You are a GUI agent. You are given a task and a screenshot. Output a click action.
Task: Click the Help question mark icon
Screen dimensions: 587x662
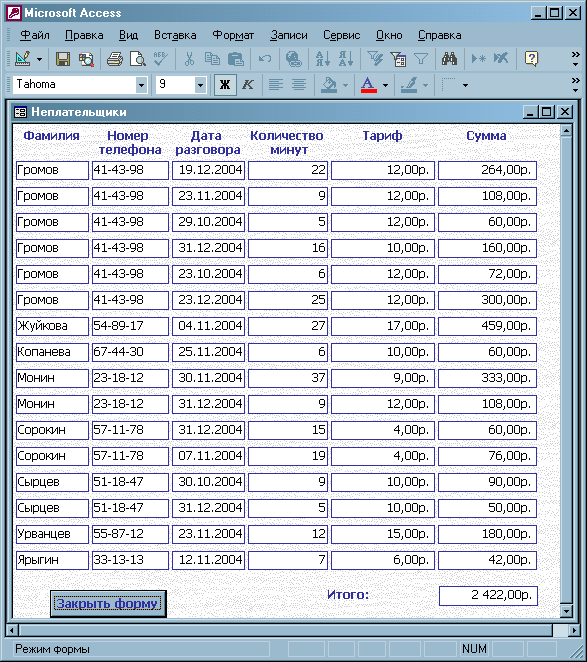(531, 59)
